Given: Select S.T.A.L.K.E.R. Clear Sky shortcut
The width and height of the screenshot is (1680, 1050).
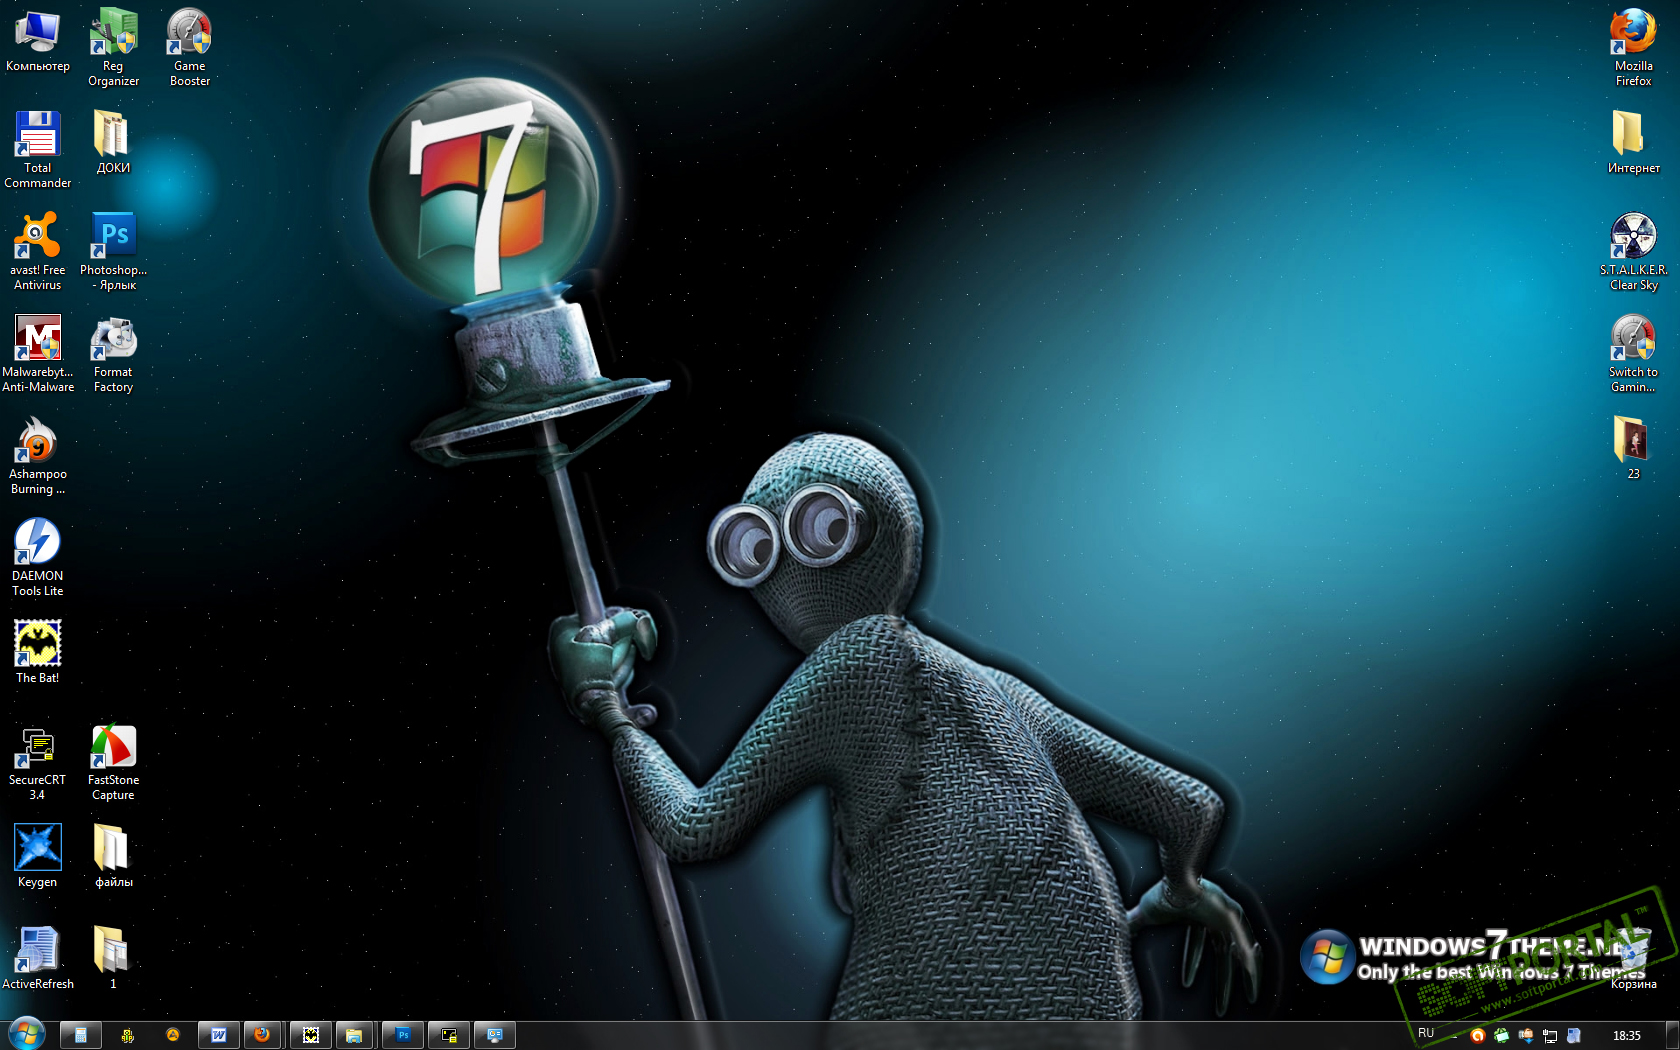Looking at the screenshot, I should [1633, 252].
